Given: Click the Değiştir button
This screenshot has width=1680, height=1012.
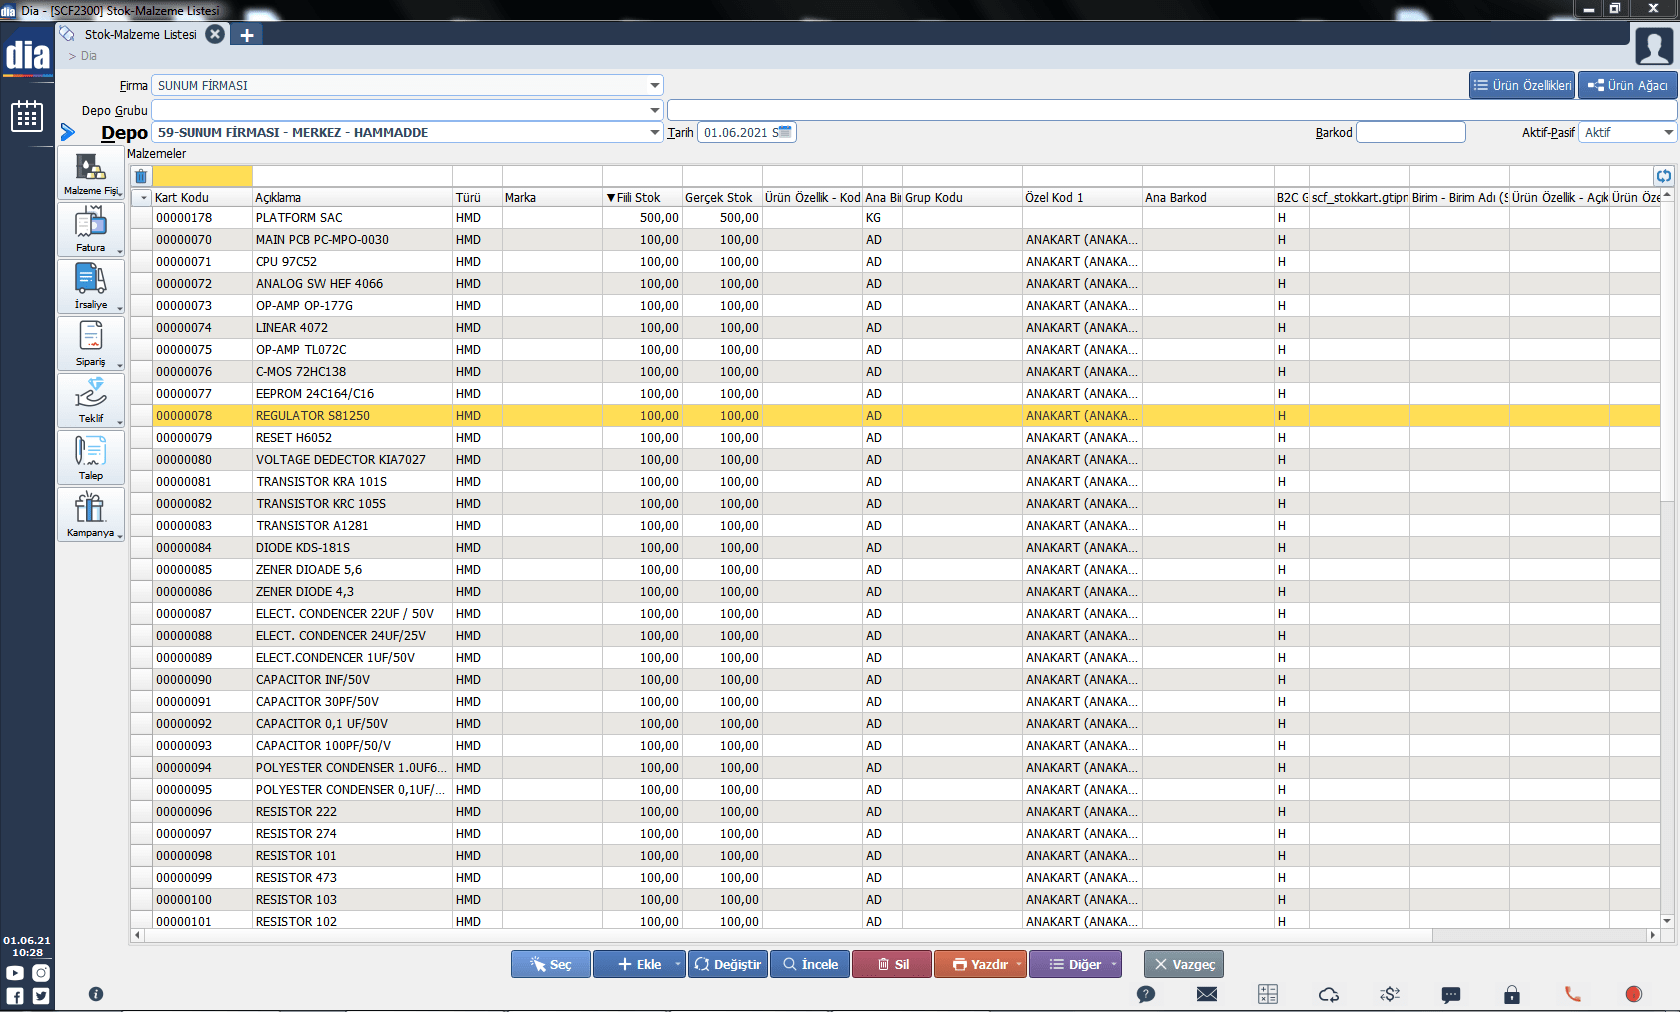Looking at the screenshot, I should point(728,964).
